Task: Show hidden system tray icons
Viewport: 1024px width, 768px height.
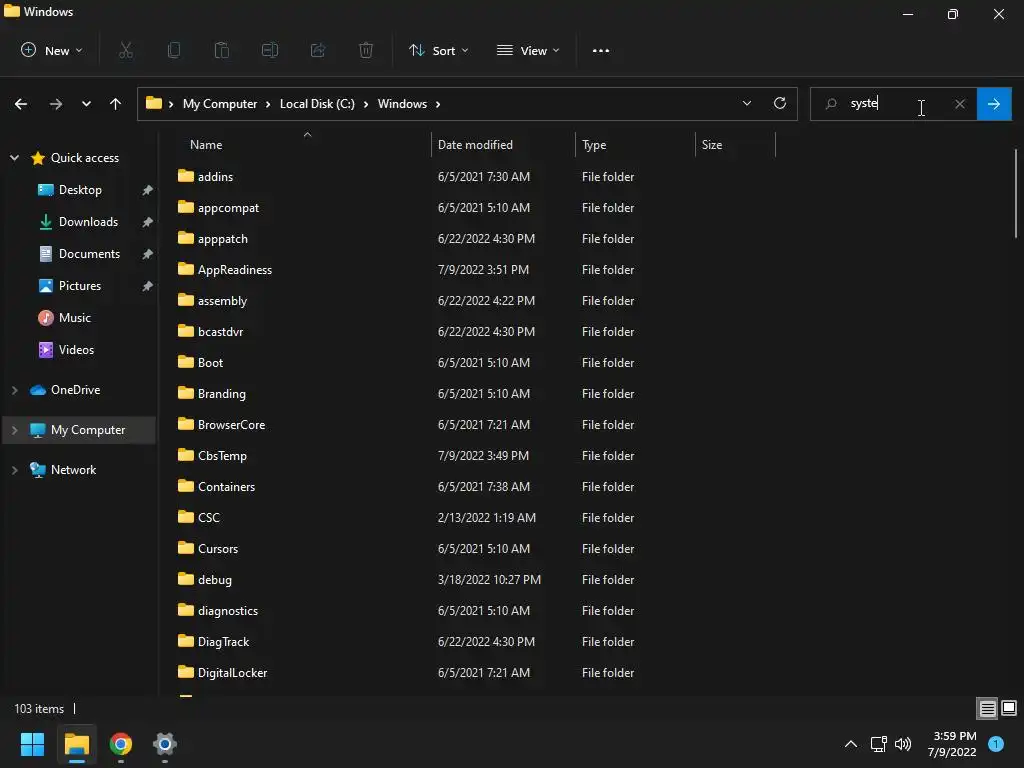Action: pyautogui.click(x=851, y=744)
